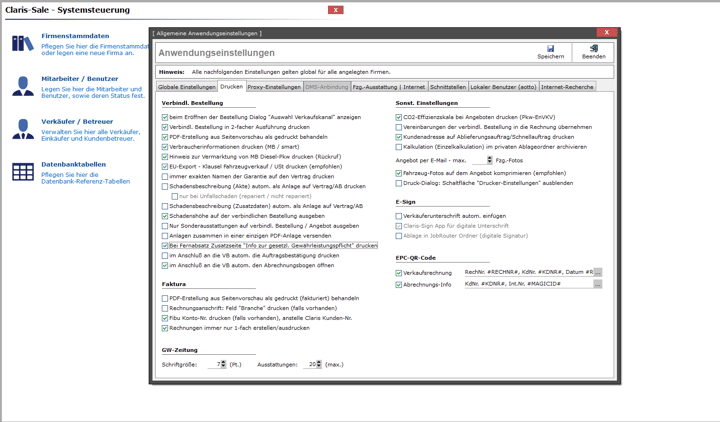720x422 pixels.
Task: Enable 'Druck-Dialog: Schaltfläche ausblenden' checkbox
Action: (x=399, y=183)
